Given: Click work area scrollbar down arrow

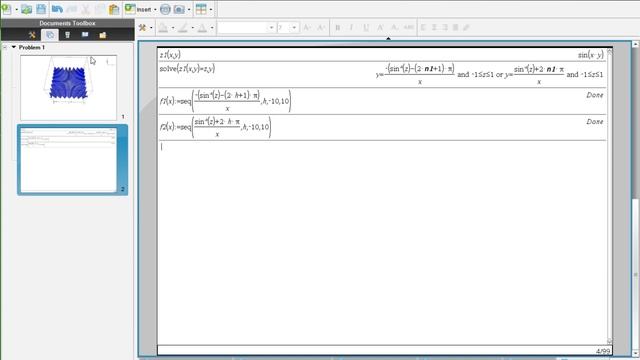Looking at the screenshot, I should point(635,353).
